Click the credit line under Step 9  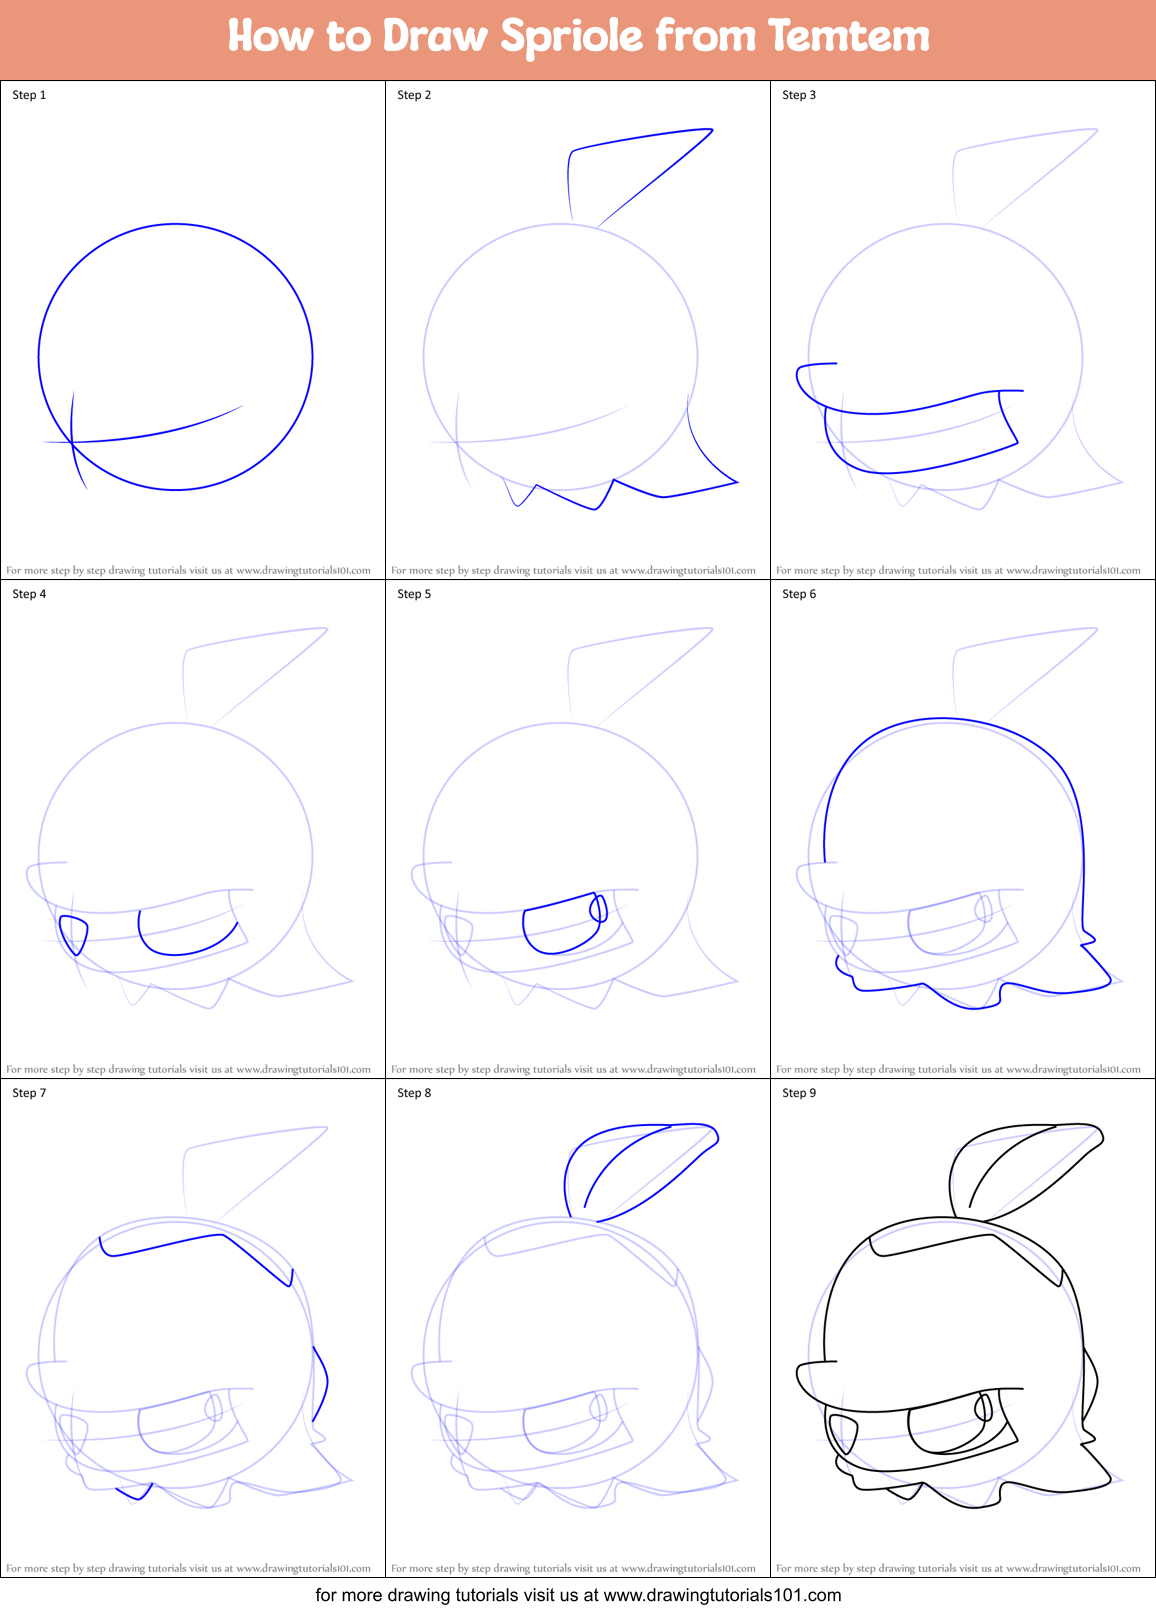pos(958,1568)
